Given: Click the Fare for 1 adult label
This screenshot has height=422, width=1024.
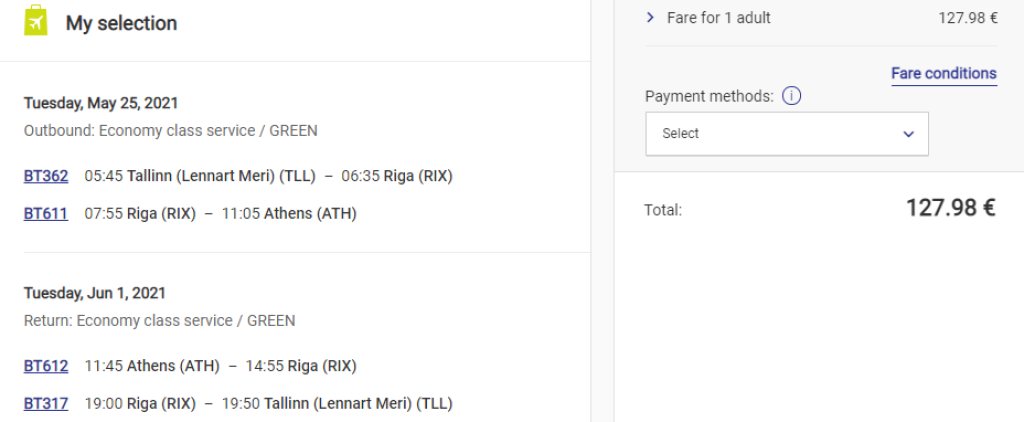Looking at the screenshot, I should click(x=718, y=17).
